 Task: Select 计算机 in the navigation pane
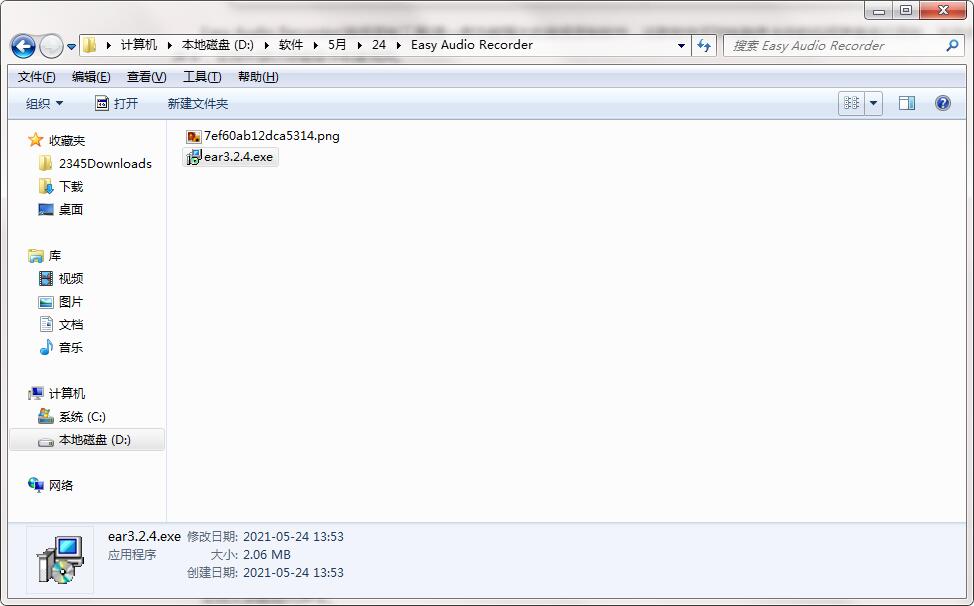tap(57, 393)
